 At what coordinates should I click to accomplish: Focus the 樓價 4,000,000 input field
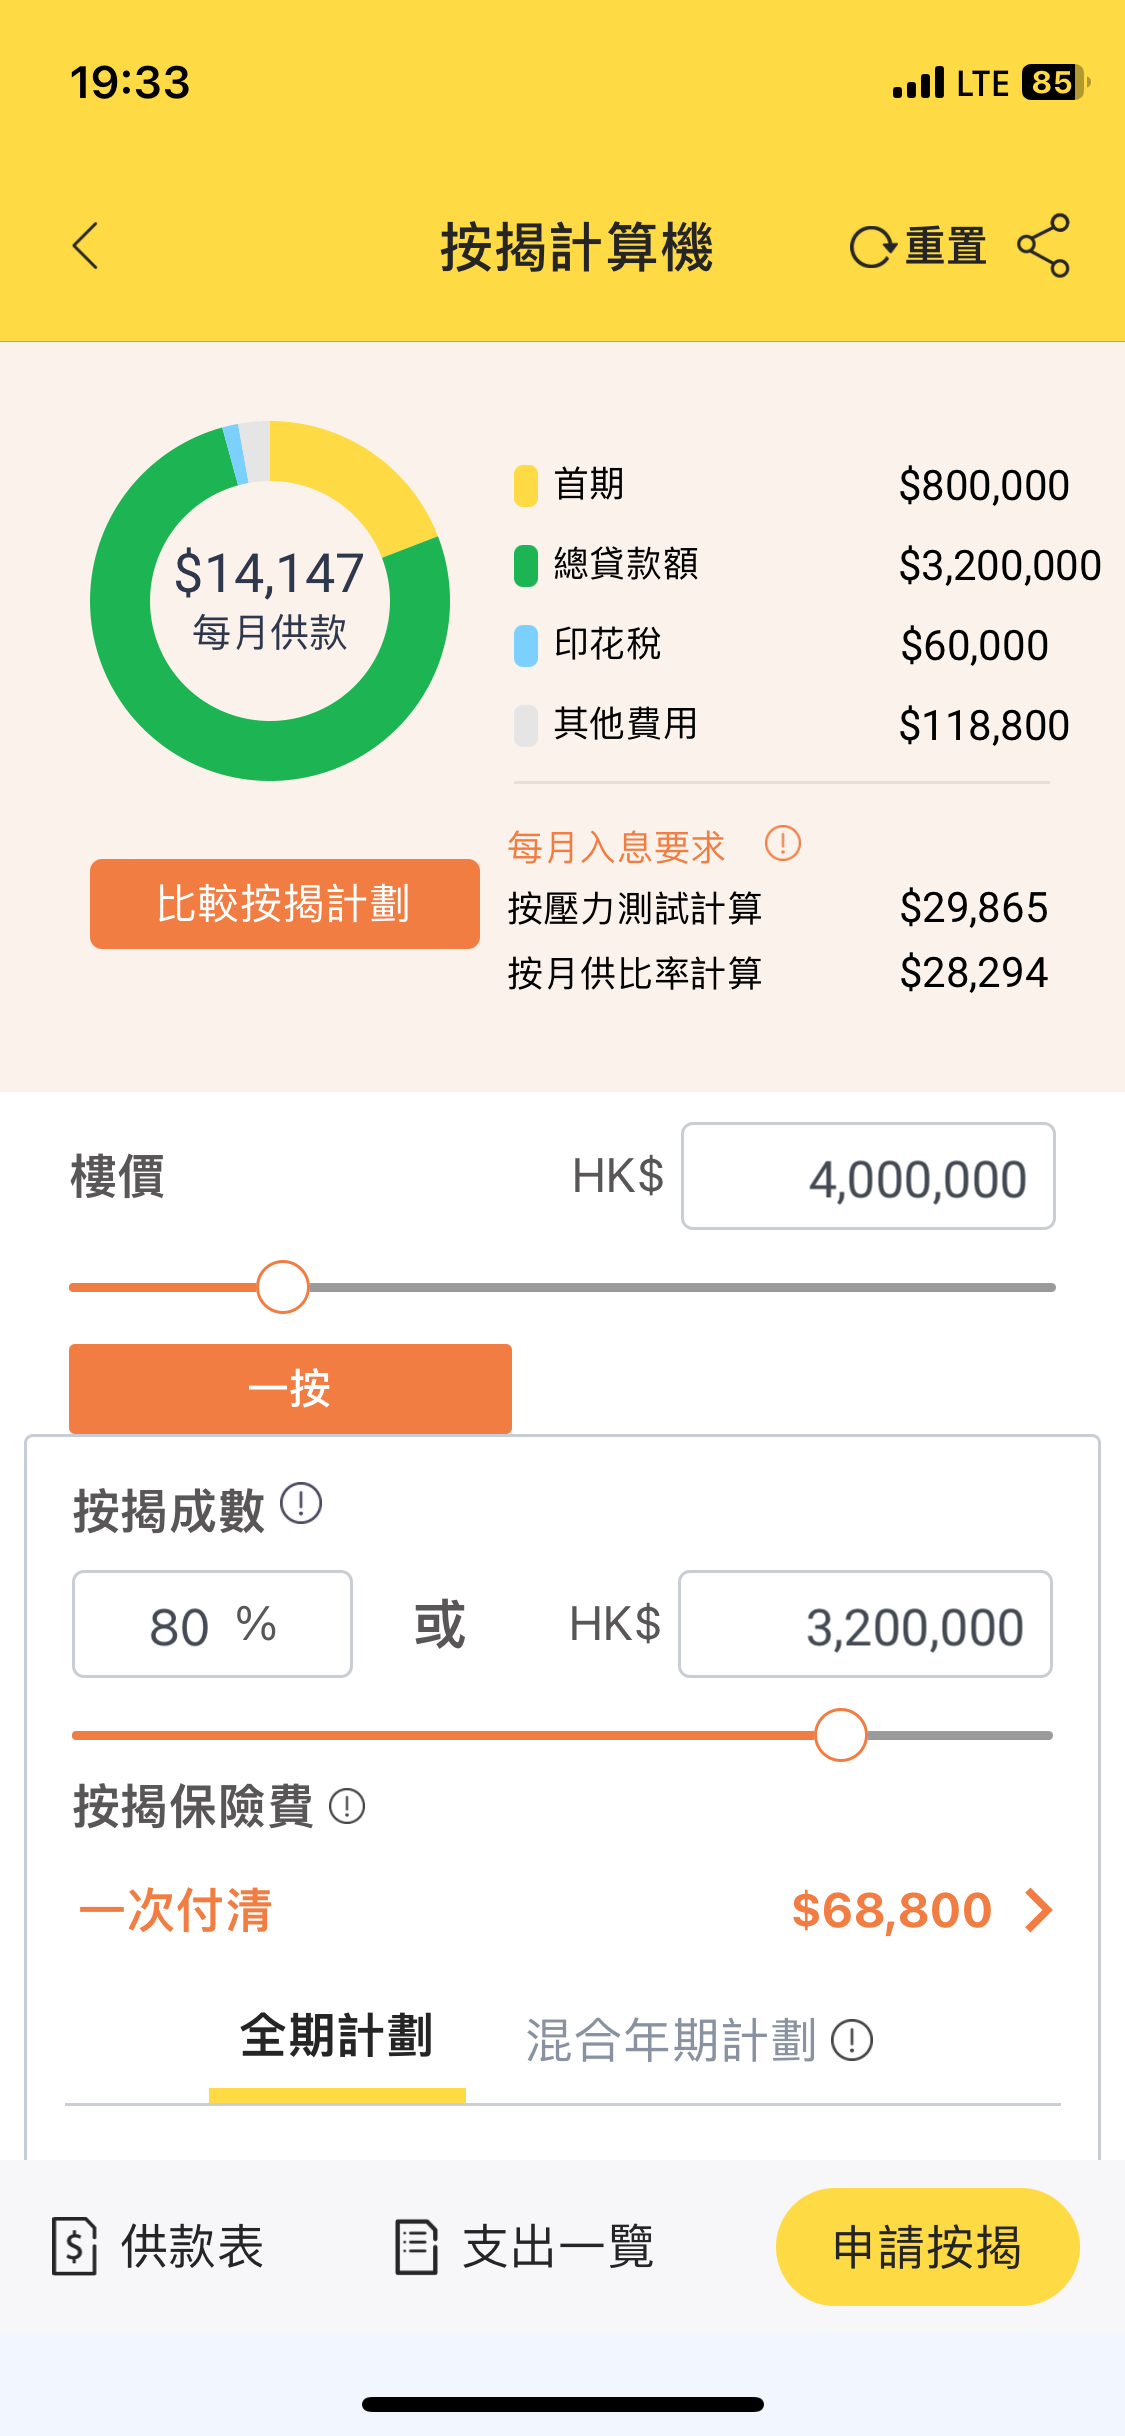868,1176
